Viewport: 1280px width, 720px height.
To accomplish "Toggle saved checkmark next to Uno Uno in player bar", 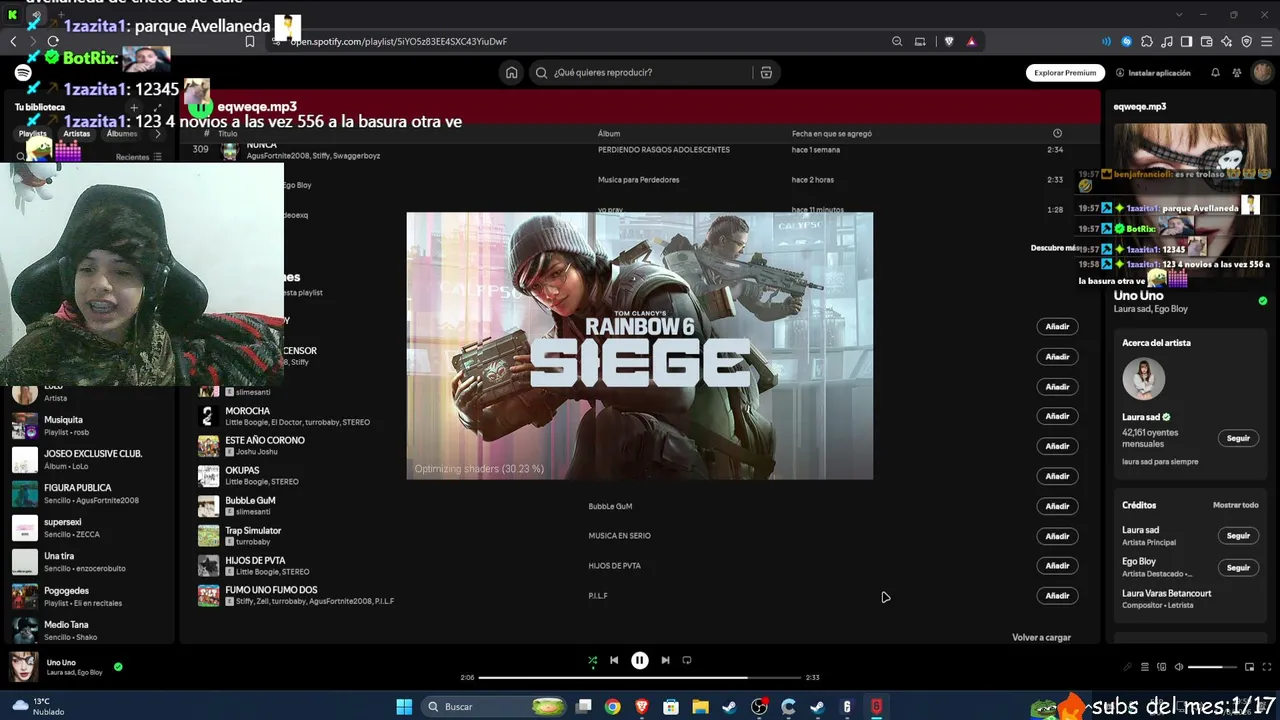I will 118,667.
